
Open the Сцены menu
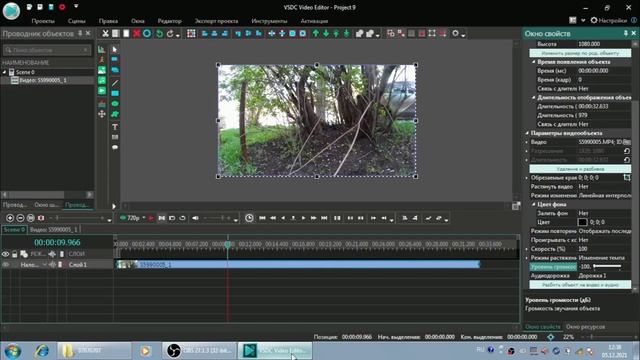pos(77,21)
